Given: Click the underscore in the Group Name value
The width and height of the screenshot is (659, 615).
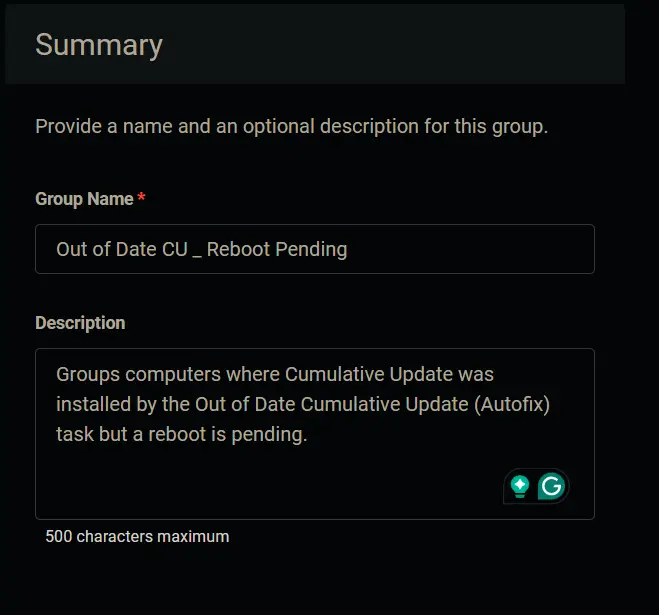Looking at the screenshot, I should (197, 256).
